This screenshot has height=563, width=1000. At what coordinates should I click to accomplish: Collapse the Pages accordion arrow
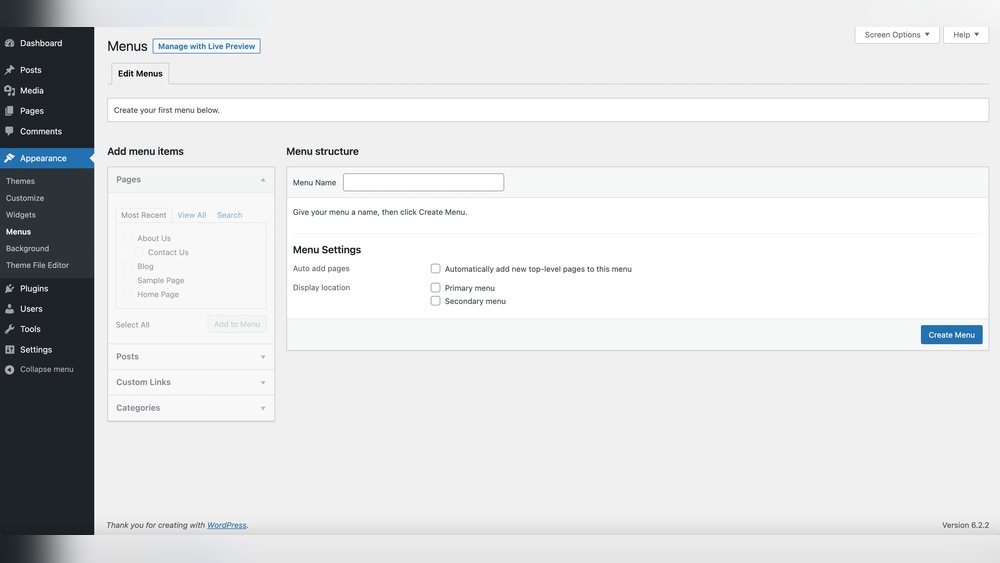(x=263, y=180)
